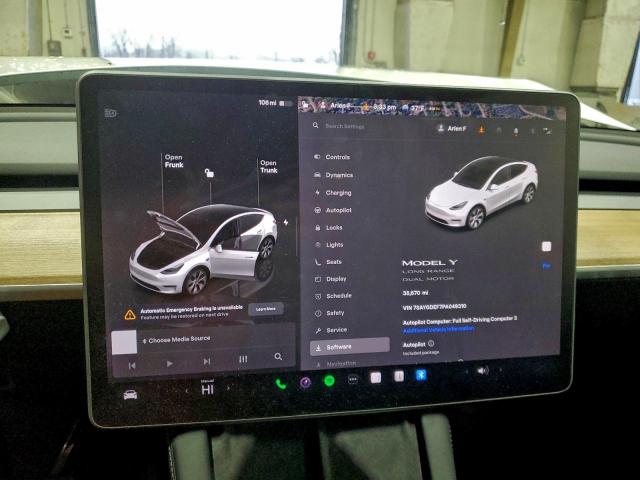
Task: Tap the magnifier icon in Search Settings
Action: 316,125
